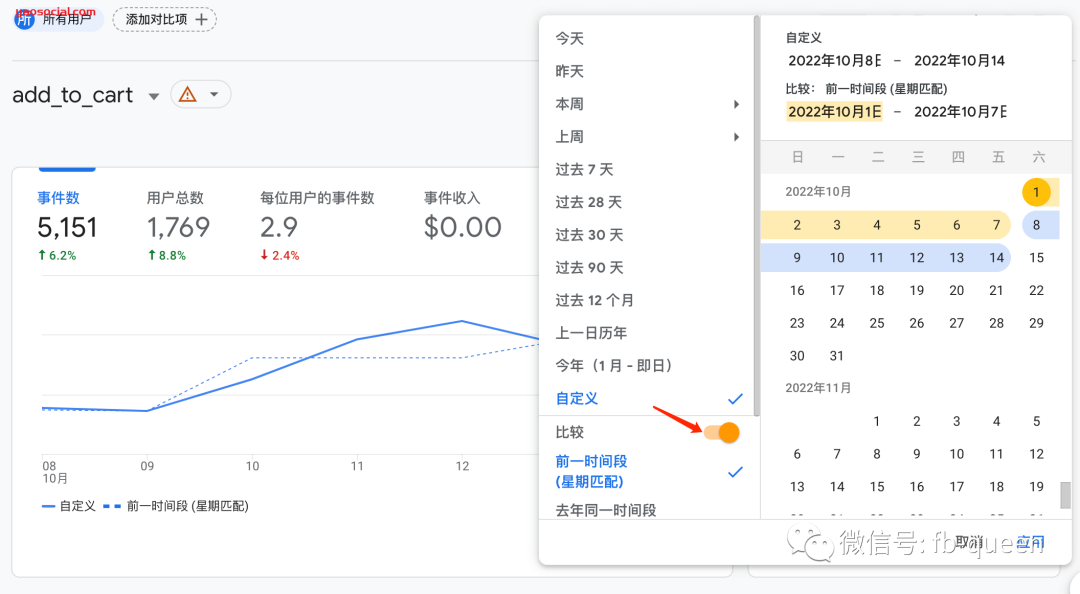This screenshot has width=1080, height=594.
Task: Click the checkmark beside 自定义
Action: [x=735, y=398]
